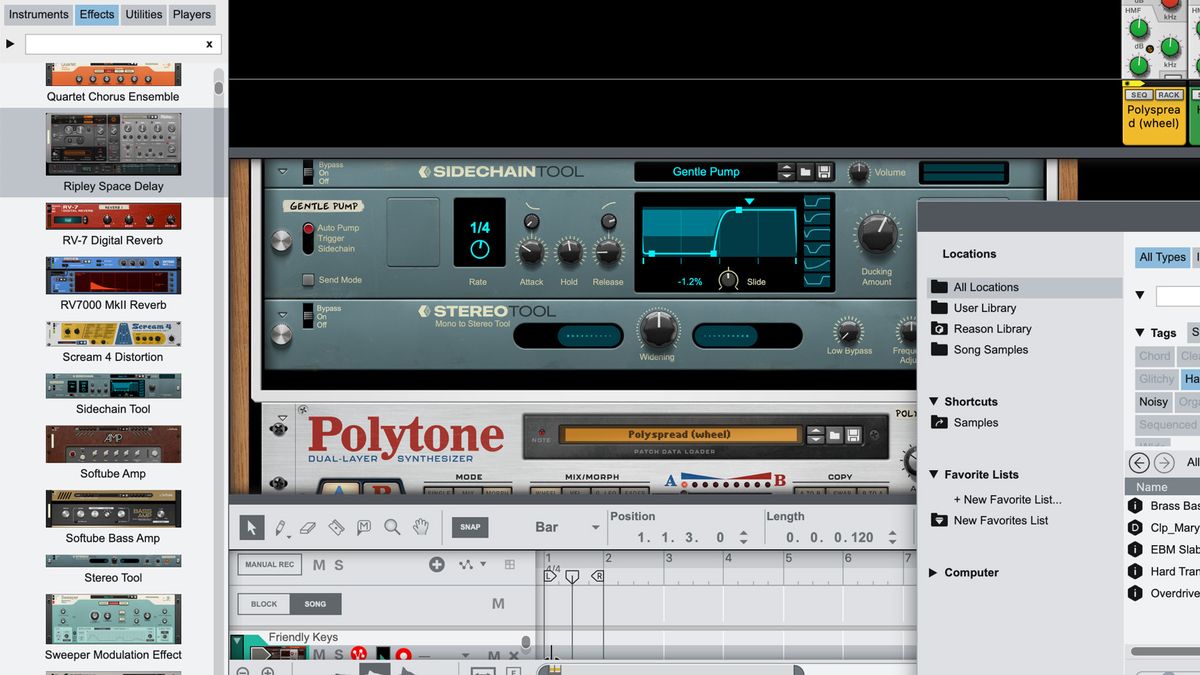Select the Eraser tool
The image size is (1200, 675).
pos(308,527)
